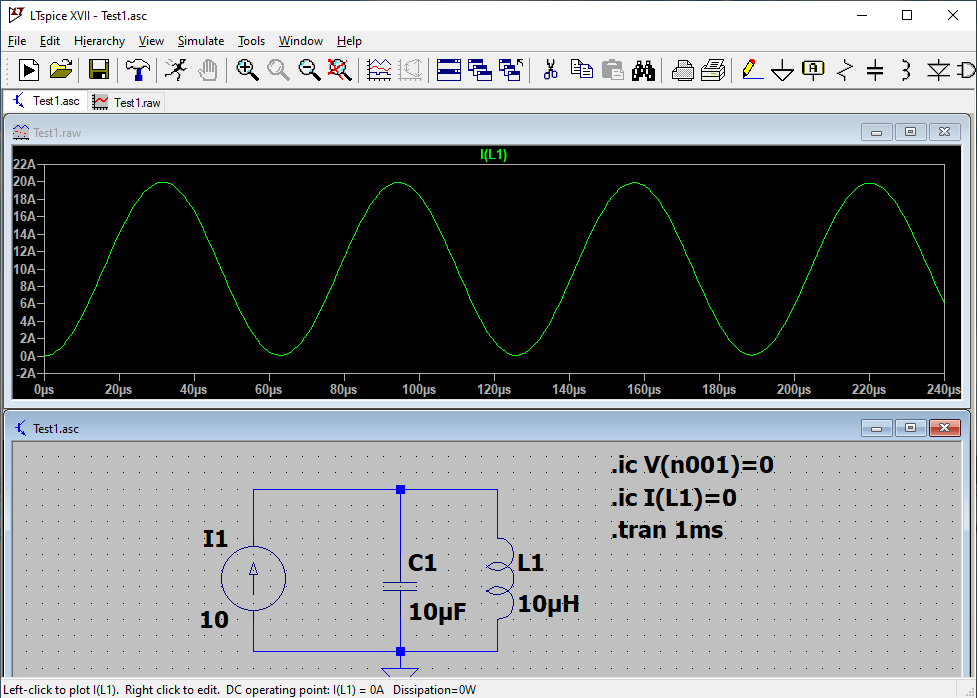Screen dimensions: 978x698
Task: Click the .ic V(n001)=0 directive
Action: (x=692, y=465)
